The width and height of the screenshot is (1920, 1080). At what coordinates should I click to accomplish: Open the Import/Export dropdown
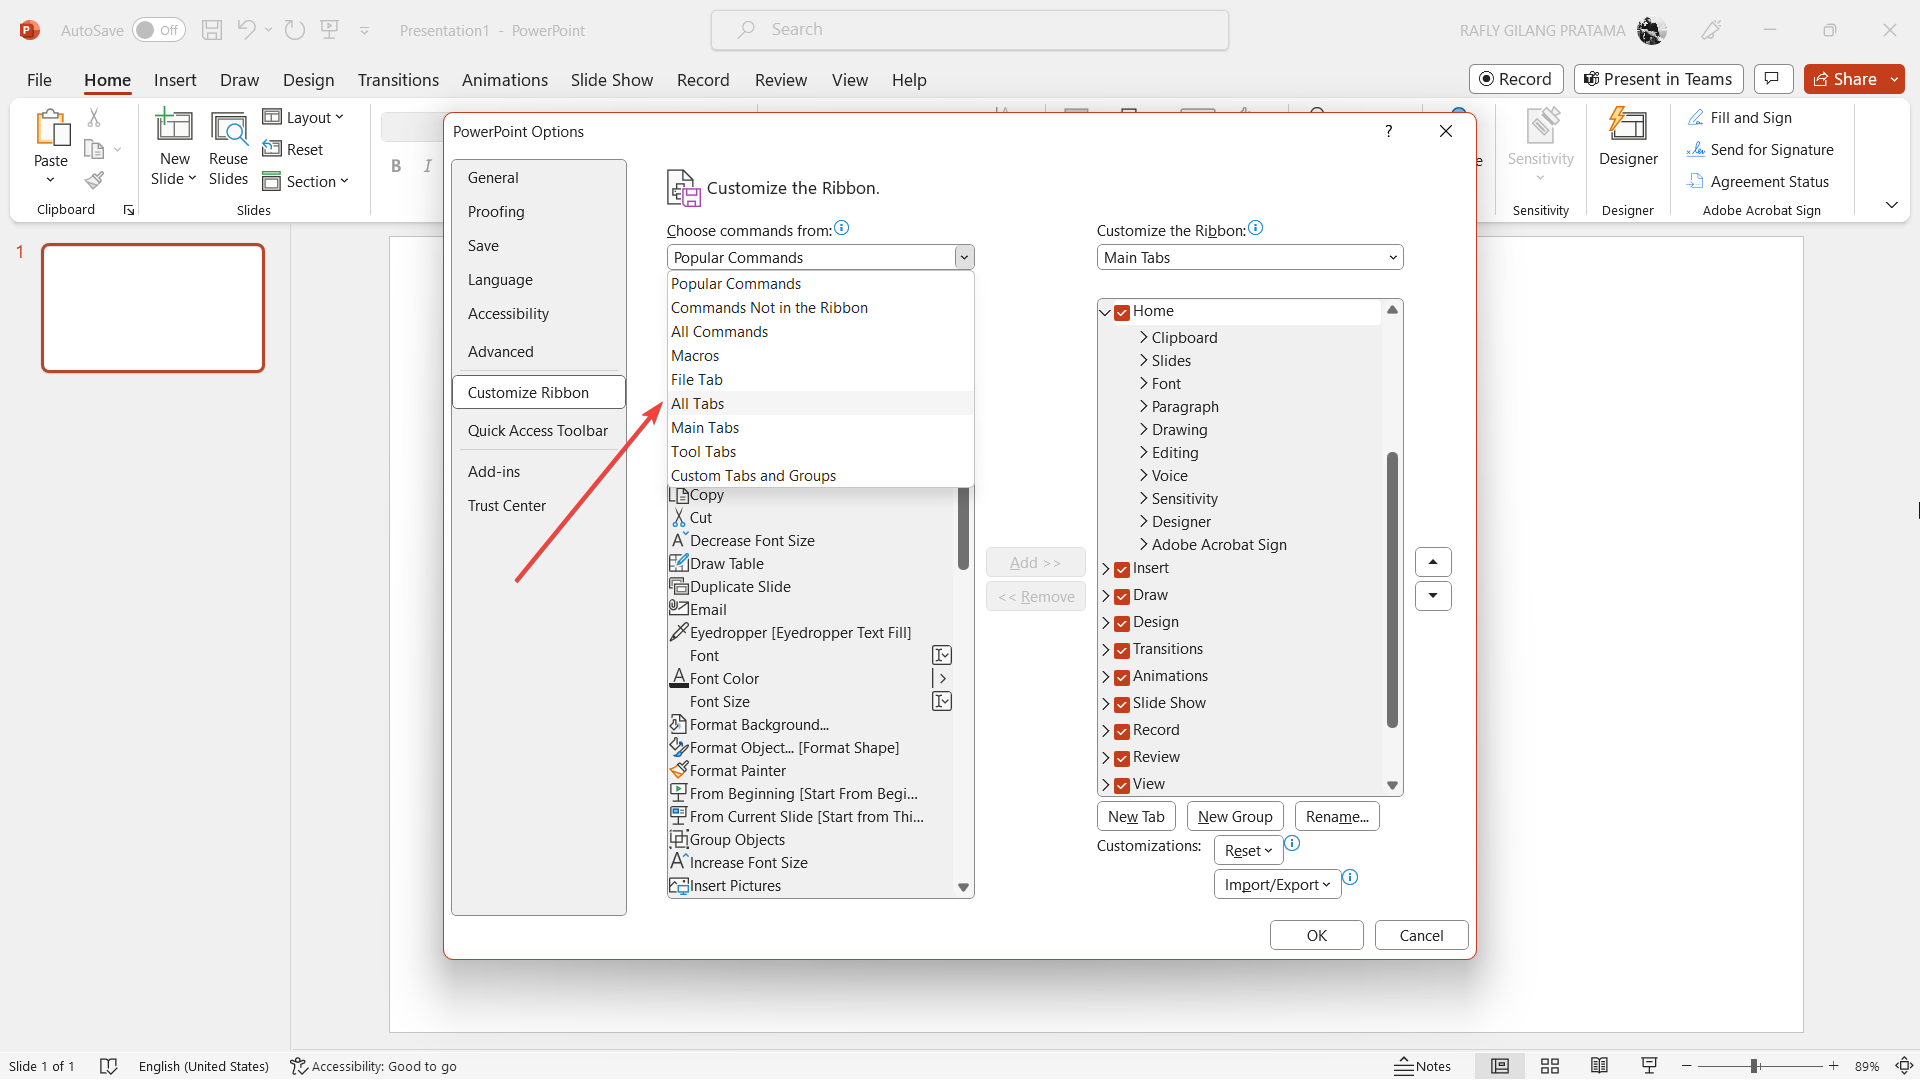[x=1276, y=885]
